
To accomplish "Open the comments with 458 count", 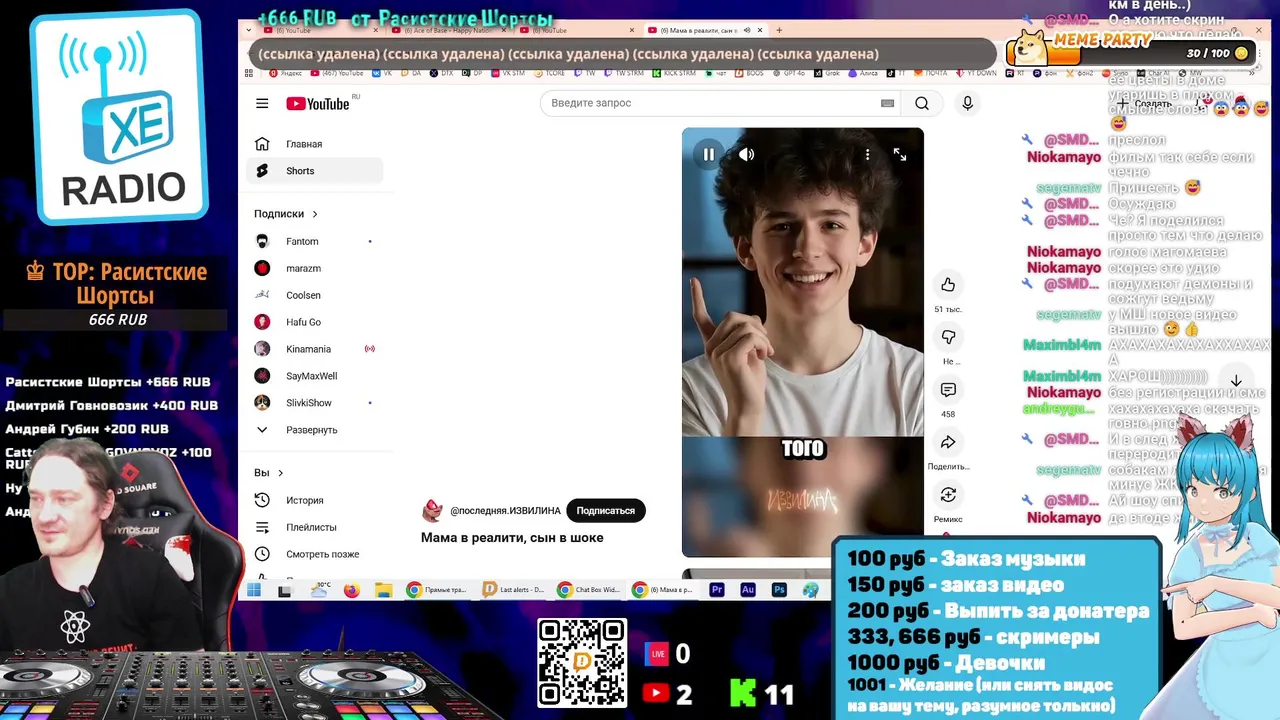I will [948, 390].
